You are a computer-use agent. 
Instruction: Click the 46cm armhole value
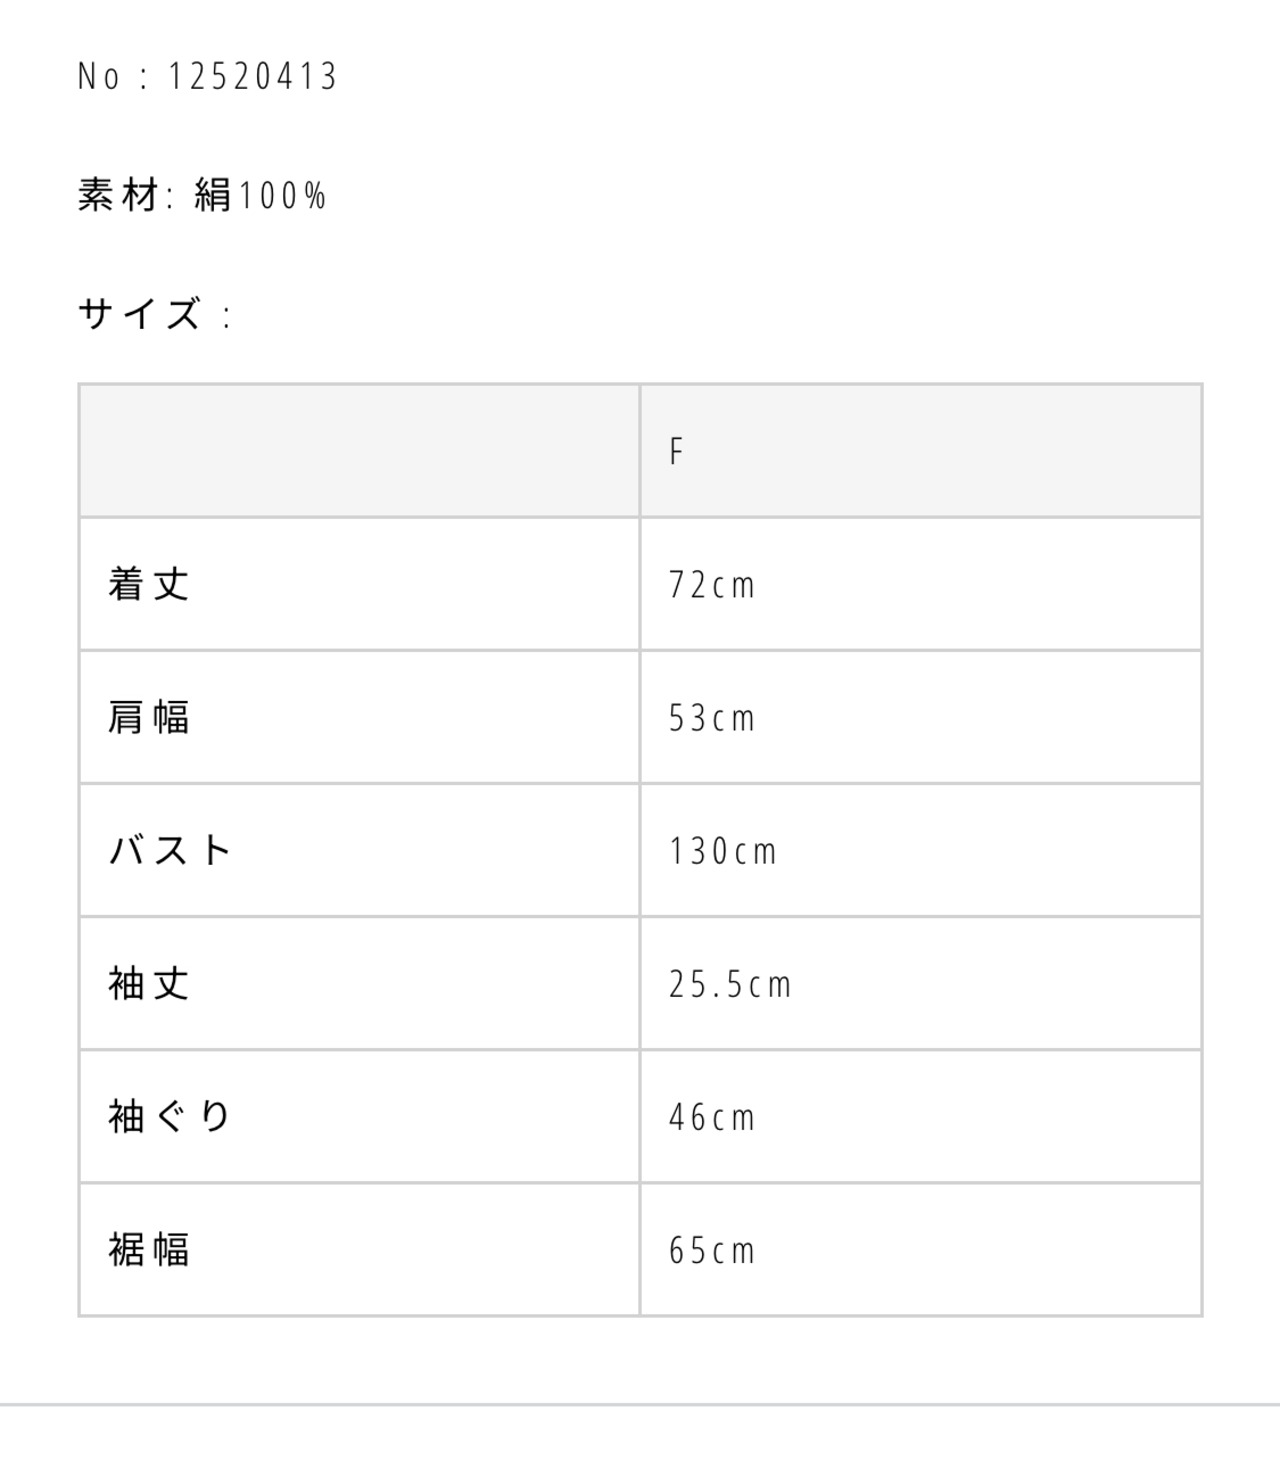click(712, 1117)
